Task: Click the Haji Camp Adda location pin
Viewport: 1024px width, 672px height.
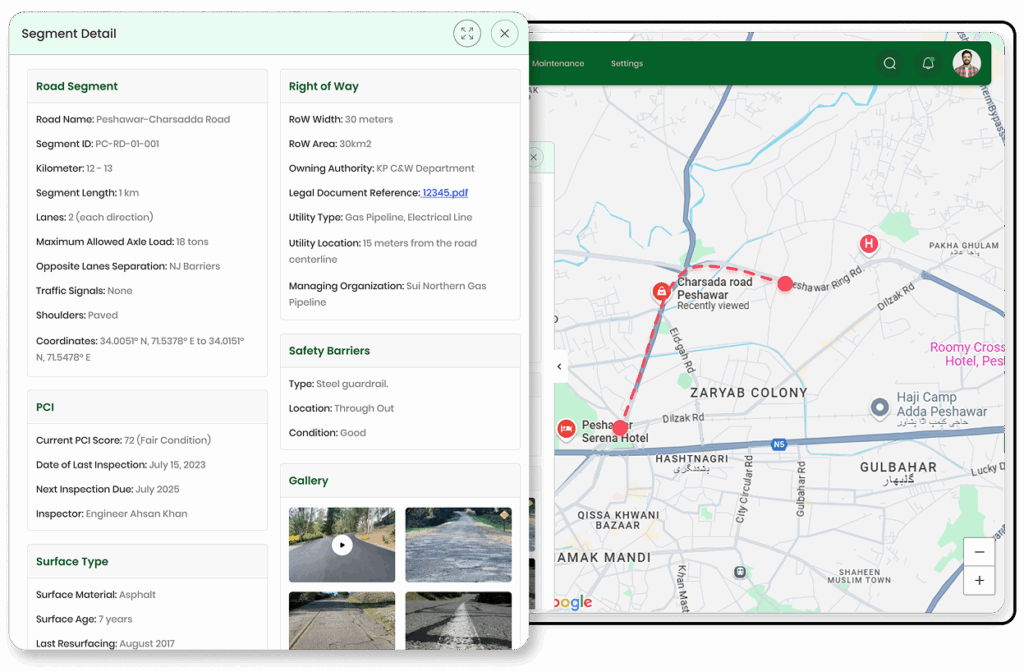Action: point(879,407)
